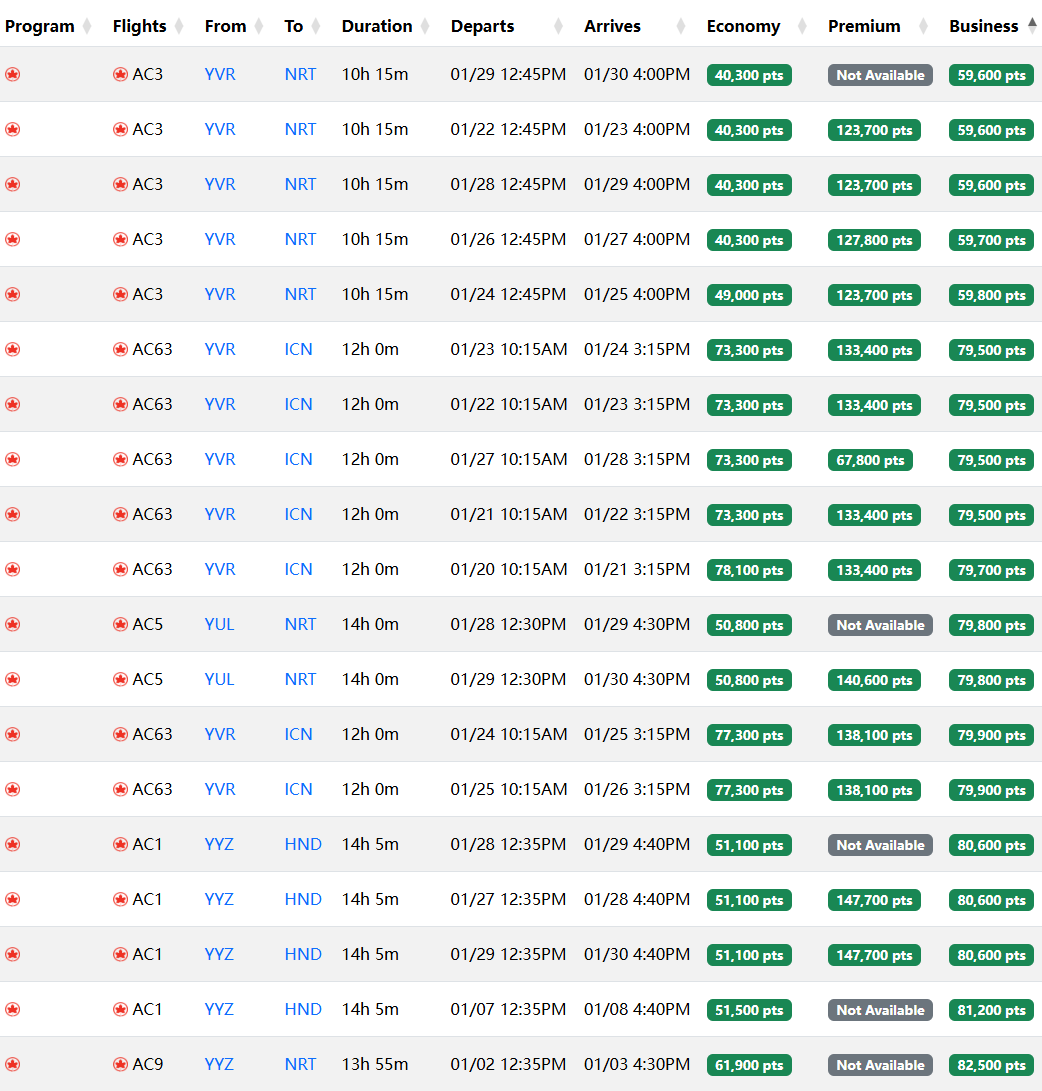Select the 49,000 pts Economy fare

click(749, 295)
